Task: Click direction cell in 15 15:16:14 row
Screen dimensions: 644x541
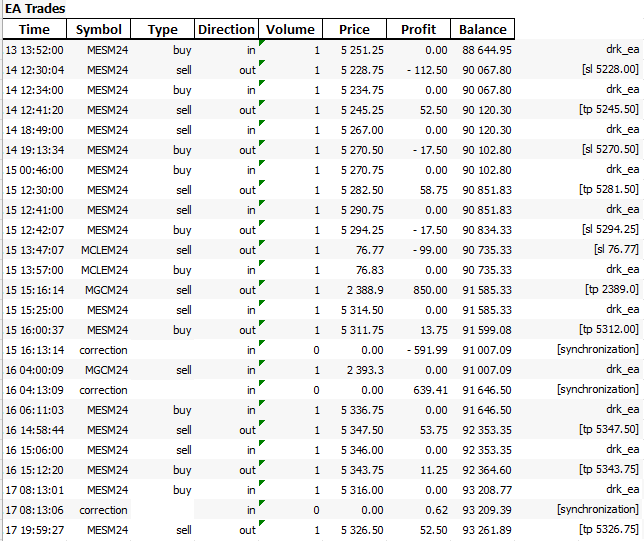Action: [x=247, y=290]
